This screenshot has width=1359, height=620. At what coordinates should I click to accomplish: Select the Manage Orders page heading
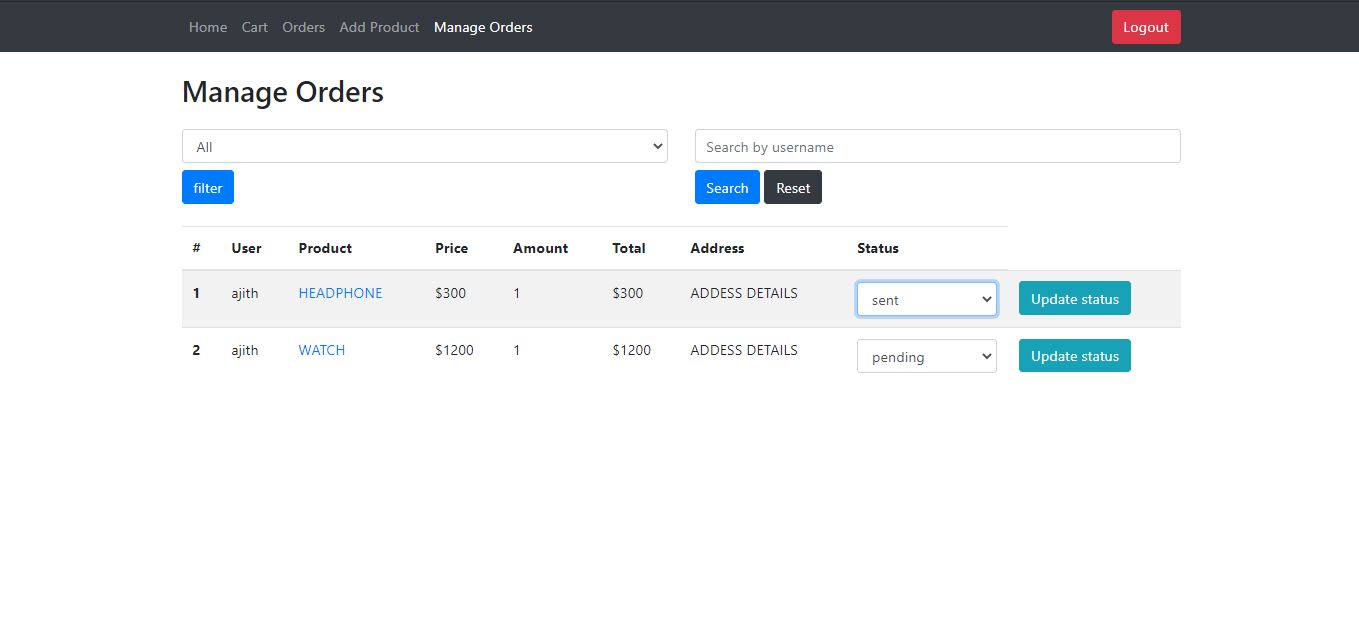pyautogui.click(x=283, y=92)
